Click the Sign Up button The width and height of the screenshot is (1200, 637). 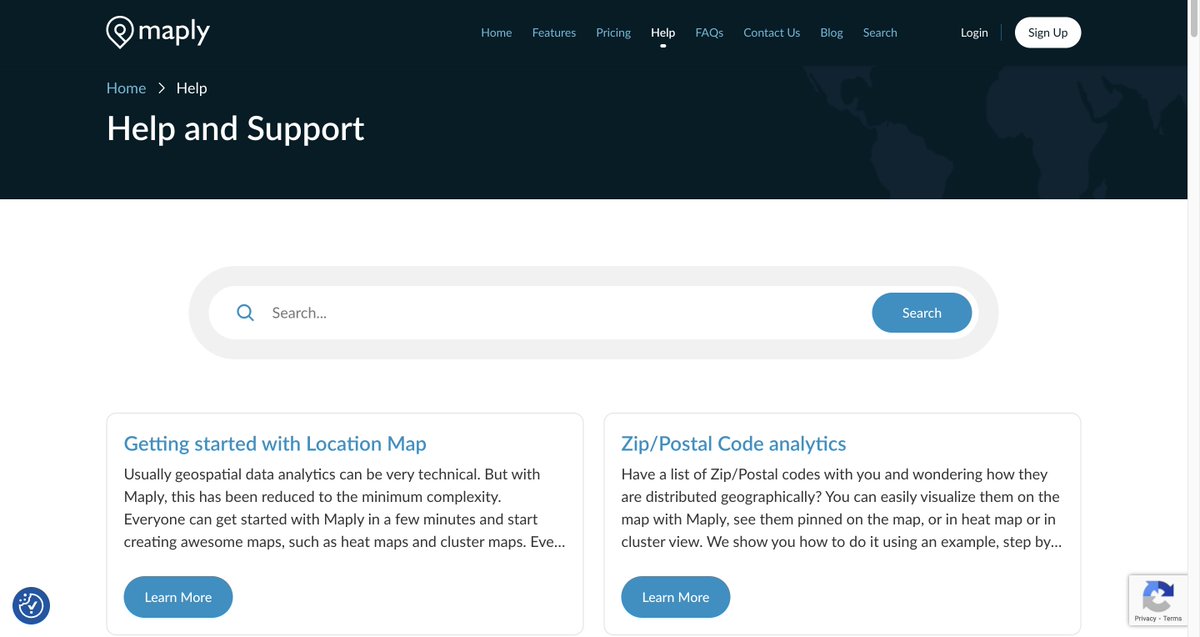click(x=1048, y=32)
